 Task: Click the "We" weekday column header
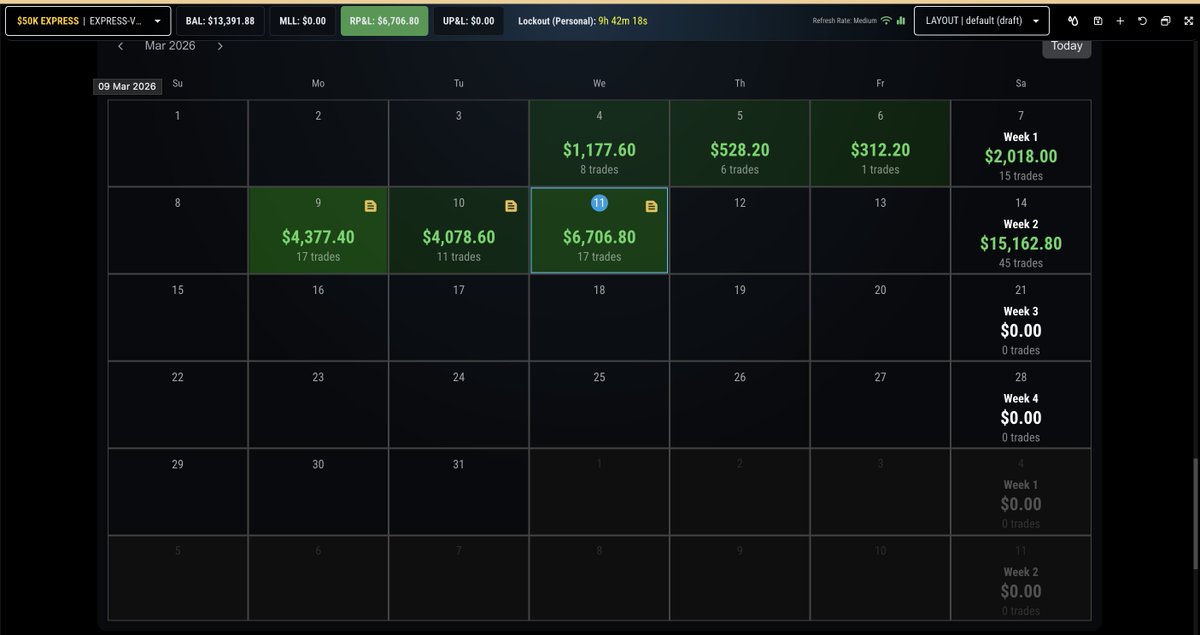[599, 84]
